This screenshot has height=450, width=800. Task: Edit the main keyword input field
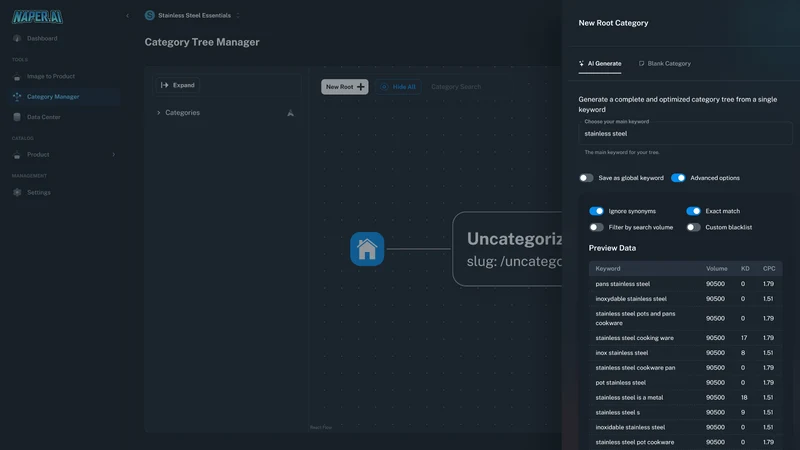[x=685, y=134]
